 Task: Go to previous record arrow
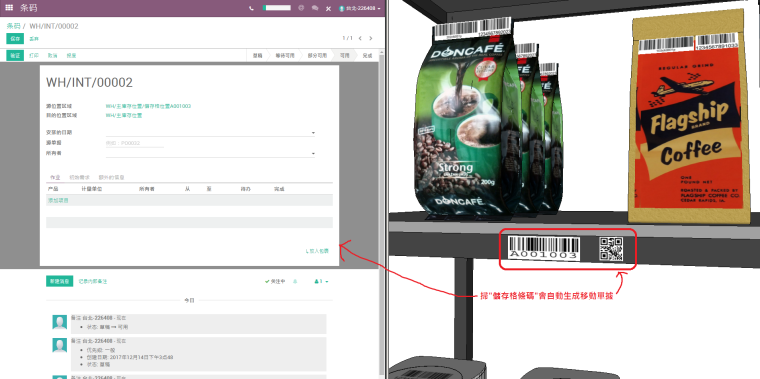(360, 38)
